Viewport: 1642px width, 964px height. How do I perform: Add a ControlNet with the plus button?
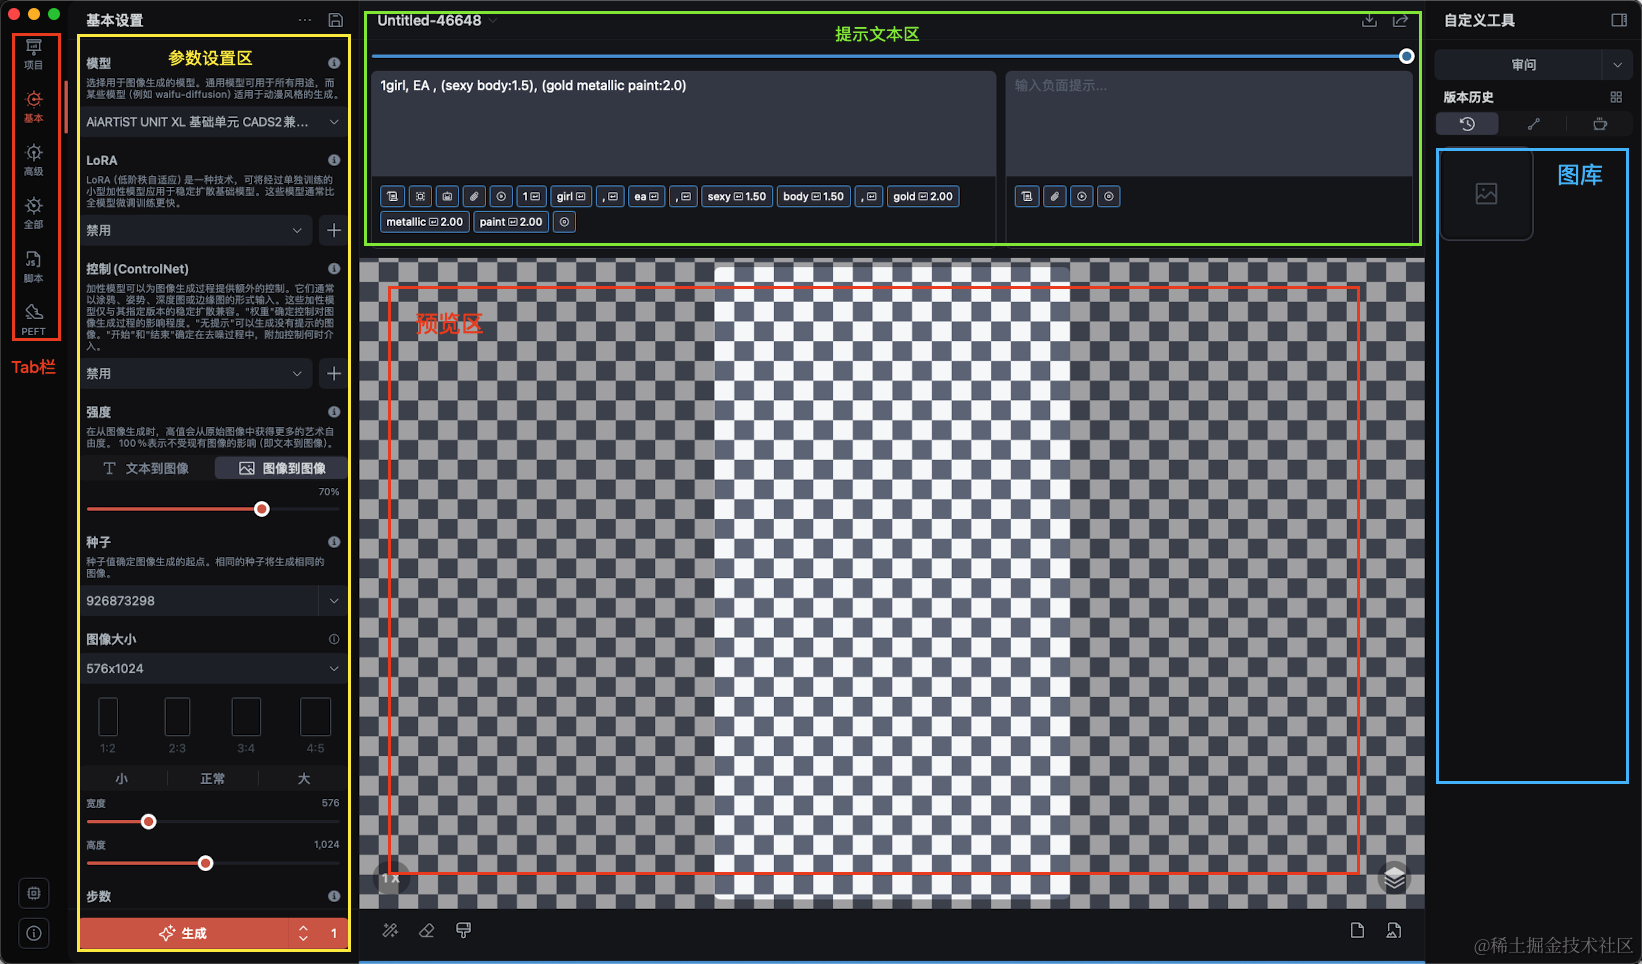[334, 373]
